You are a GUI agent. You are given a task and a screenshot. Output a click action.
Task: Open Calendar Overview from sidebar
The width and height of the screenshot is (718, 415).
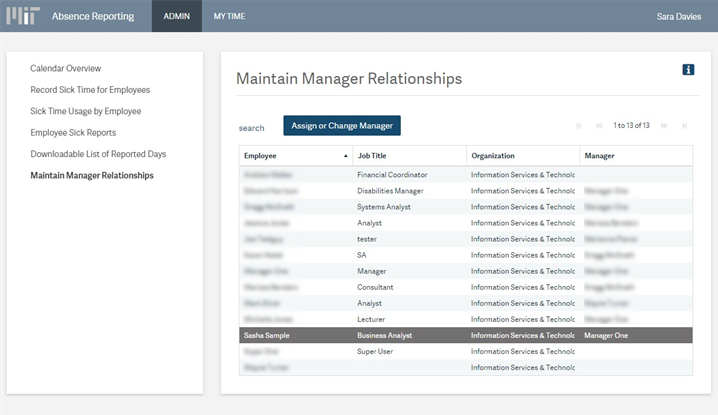(x=66, y=68)
